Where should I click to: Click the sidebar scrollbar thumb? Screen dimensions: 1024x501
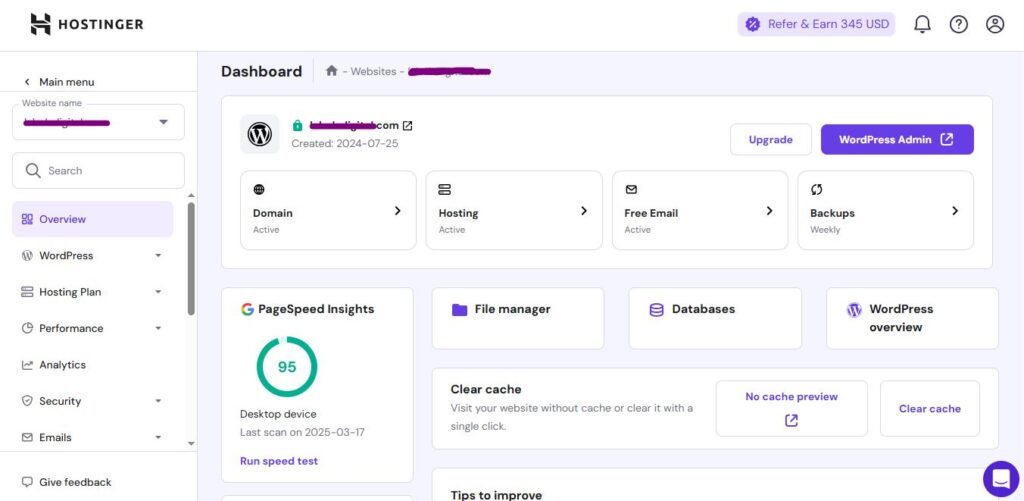[x=191, y=259]
